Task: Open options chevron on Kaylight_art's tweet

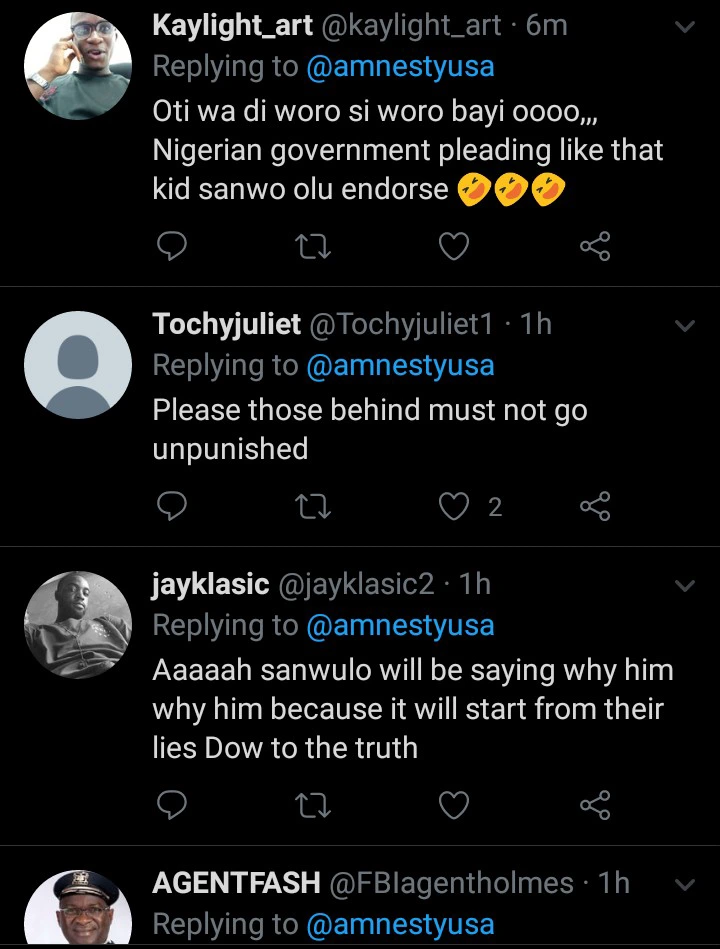Action: tap(685, 28)
